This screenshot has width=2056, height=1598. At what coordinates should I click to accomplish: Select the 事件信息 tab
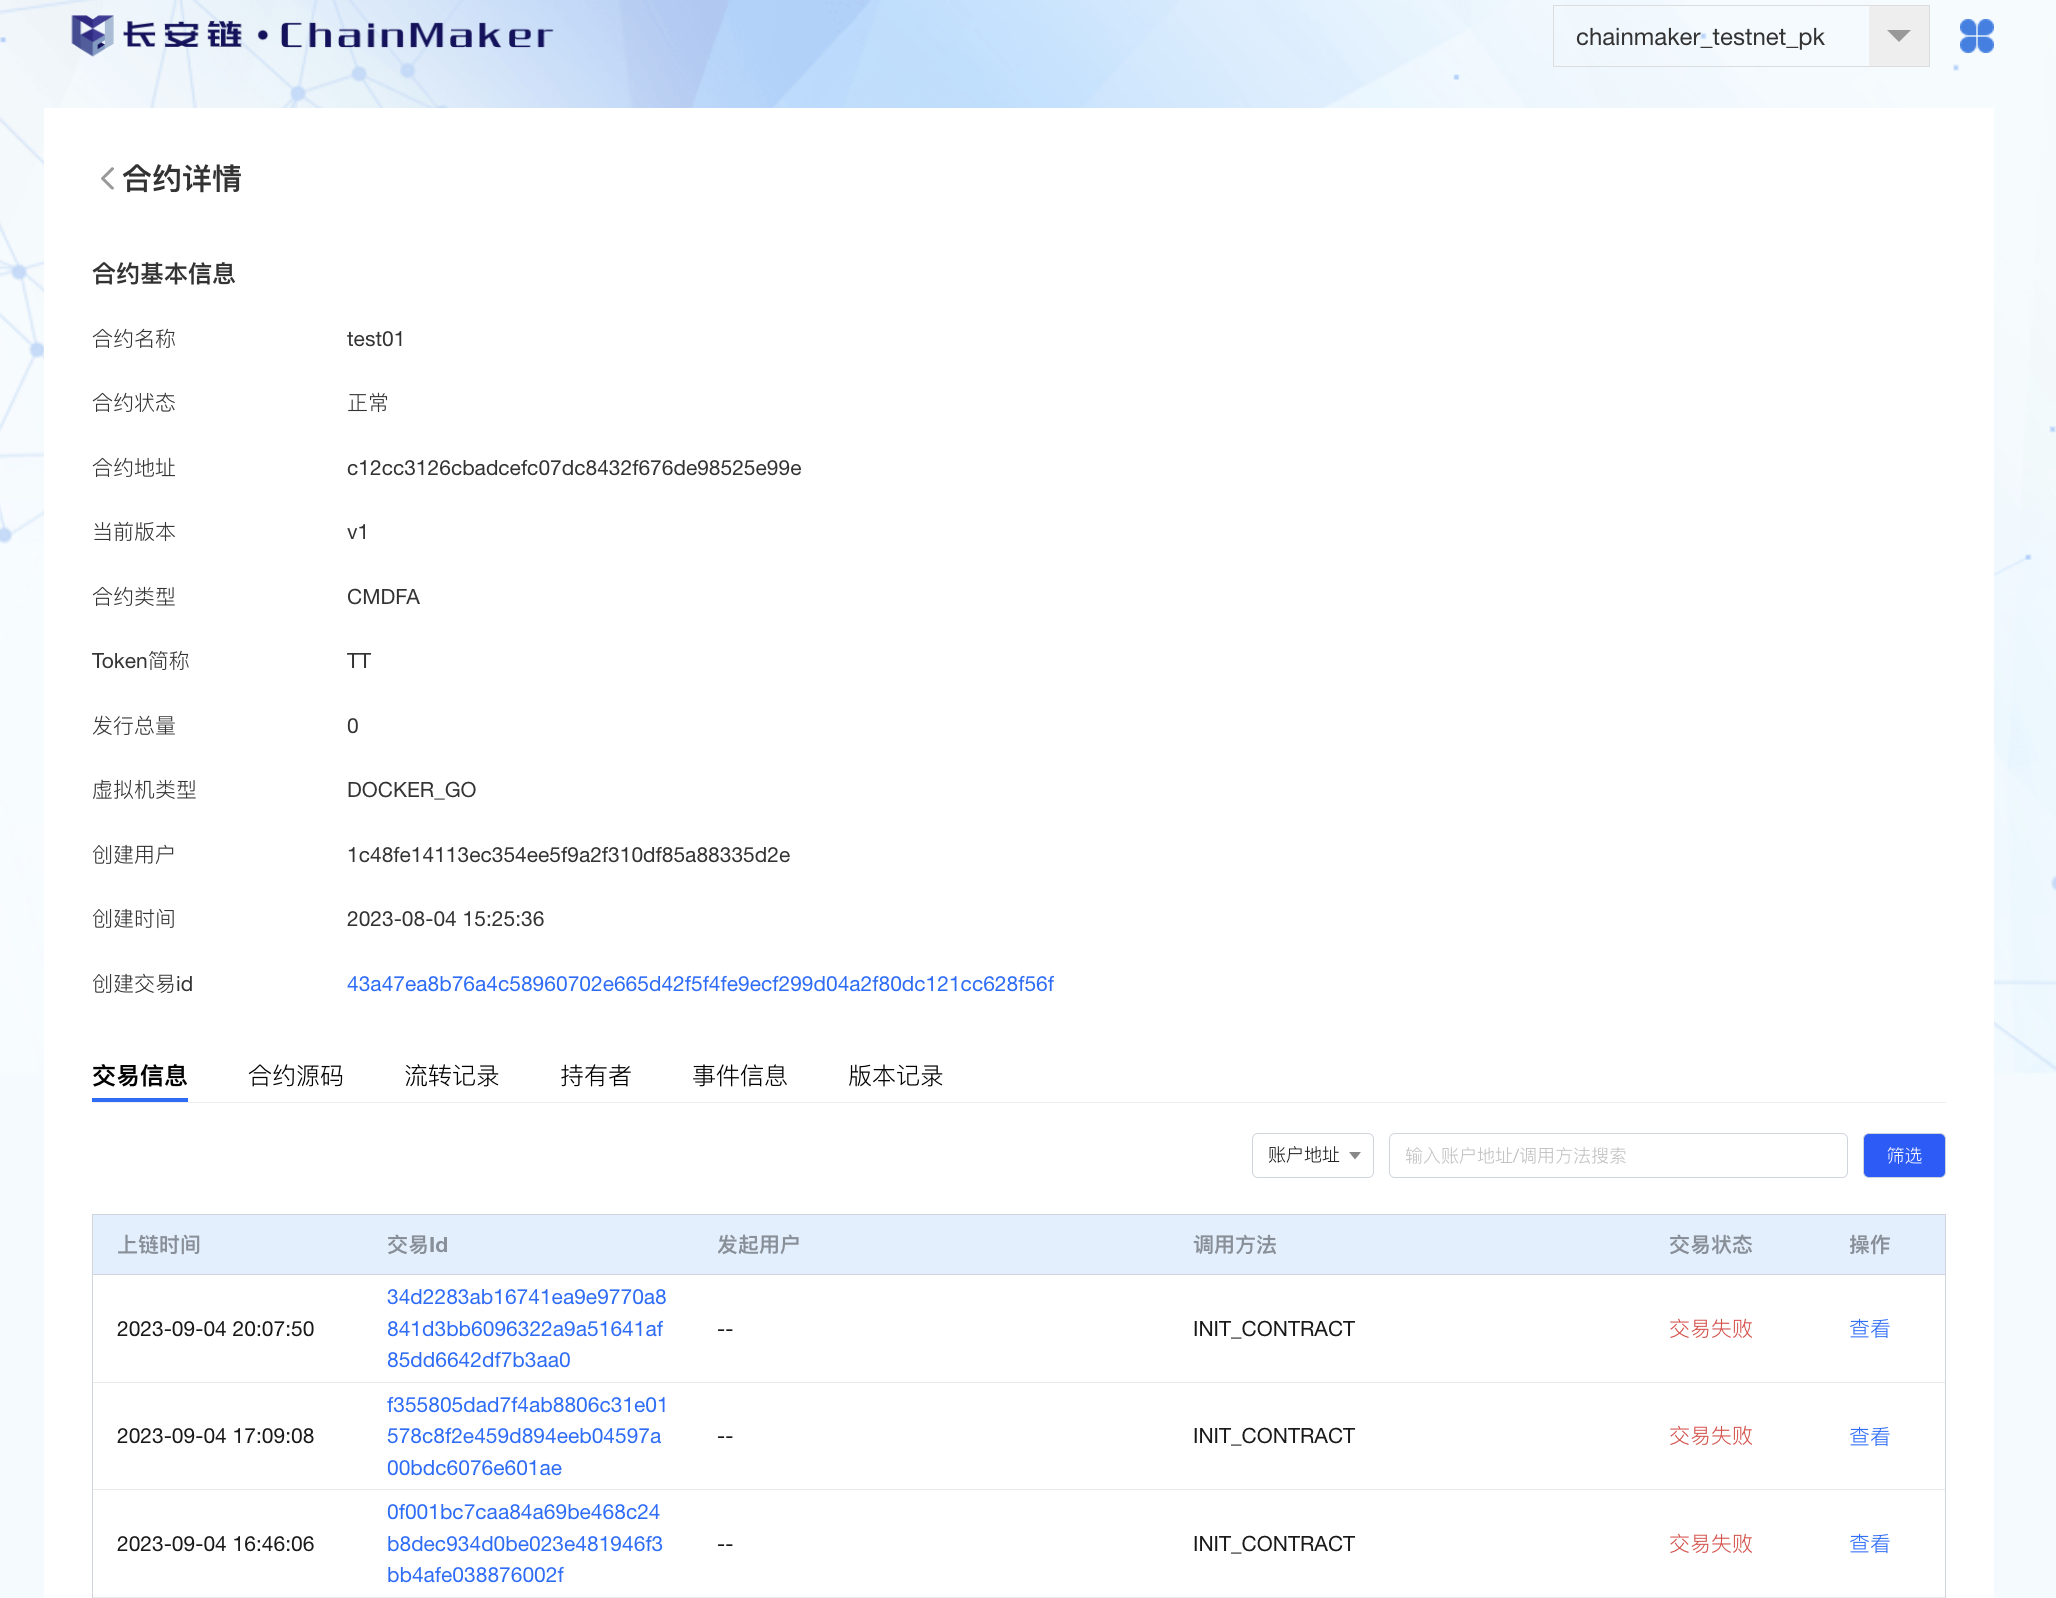[739, 1076]
